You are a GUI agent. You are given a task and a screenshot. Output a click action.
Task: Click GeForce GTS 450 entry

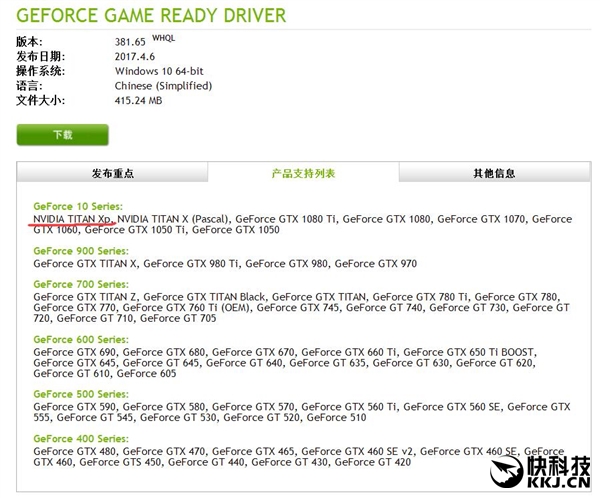[x=120, y=462]
